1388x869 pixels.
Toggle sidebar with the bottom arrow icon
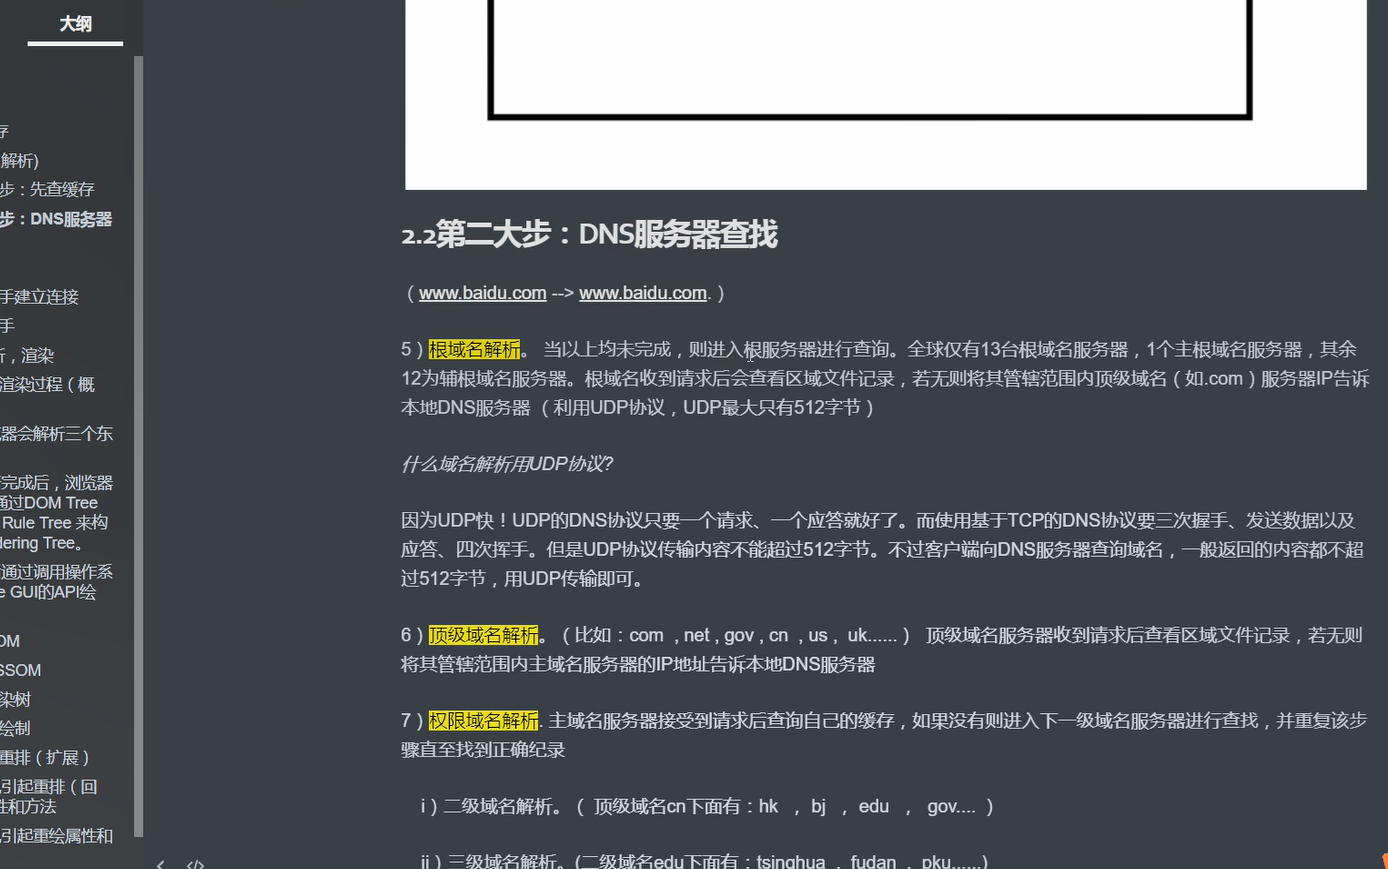(161, 864)
